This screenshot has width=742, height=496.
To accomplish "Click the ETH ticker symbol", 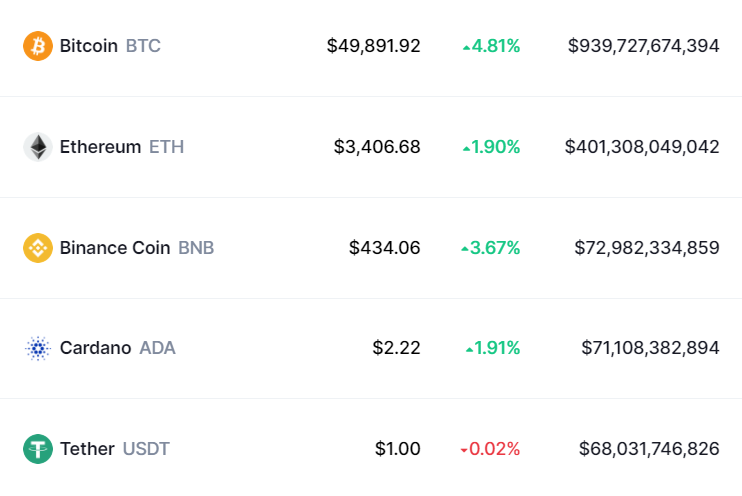I will (x=166, y=147).
